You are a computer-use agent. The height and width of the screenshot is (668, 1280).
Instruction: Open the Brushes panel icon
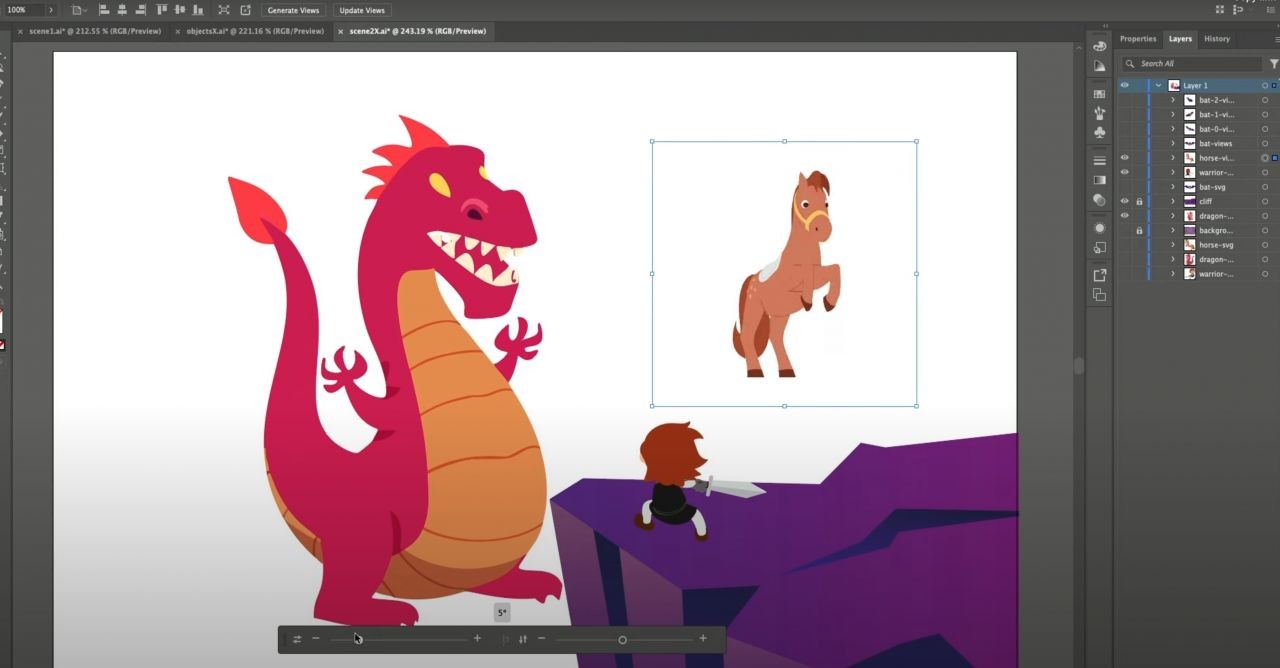pos(1100,113)
